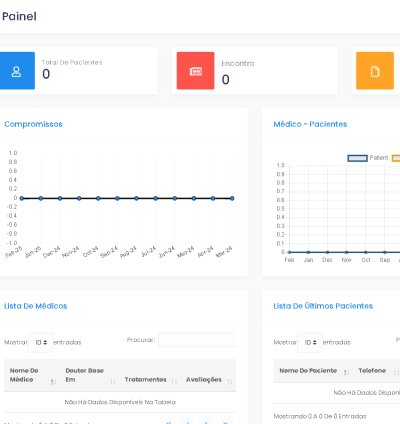Click the Oct axis label in Médico - Pacientes chart

(x=366, y=260)
